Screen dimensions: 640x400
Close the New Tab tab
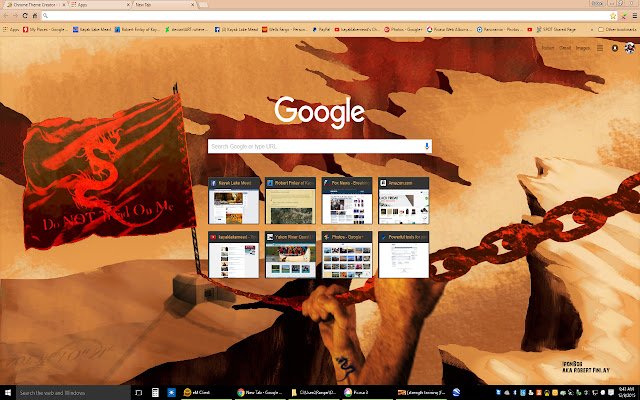tap(193, 5)
